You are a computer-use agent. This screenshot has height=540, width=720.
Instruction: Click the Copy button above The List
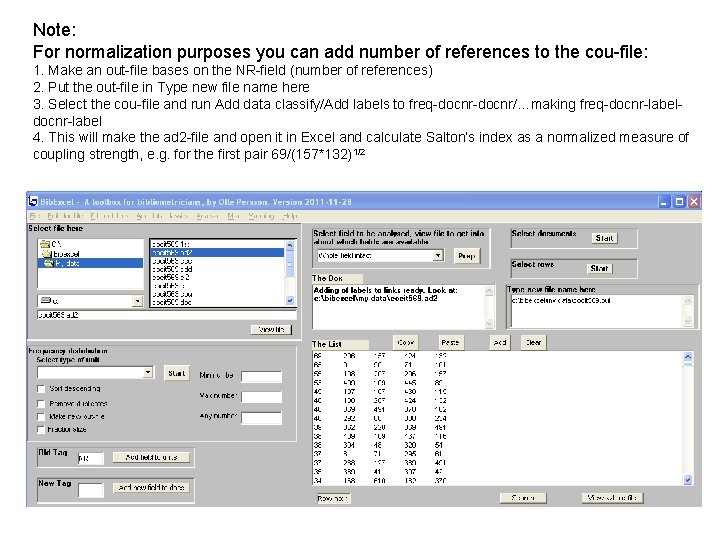[405, 342]
